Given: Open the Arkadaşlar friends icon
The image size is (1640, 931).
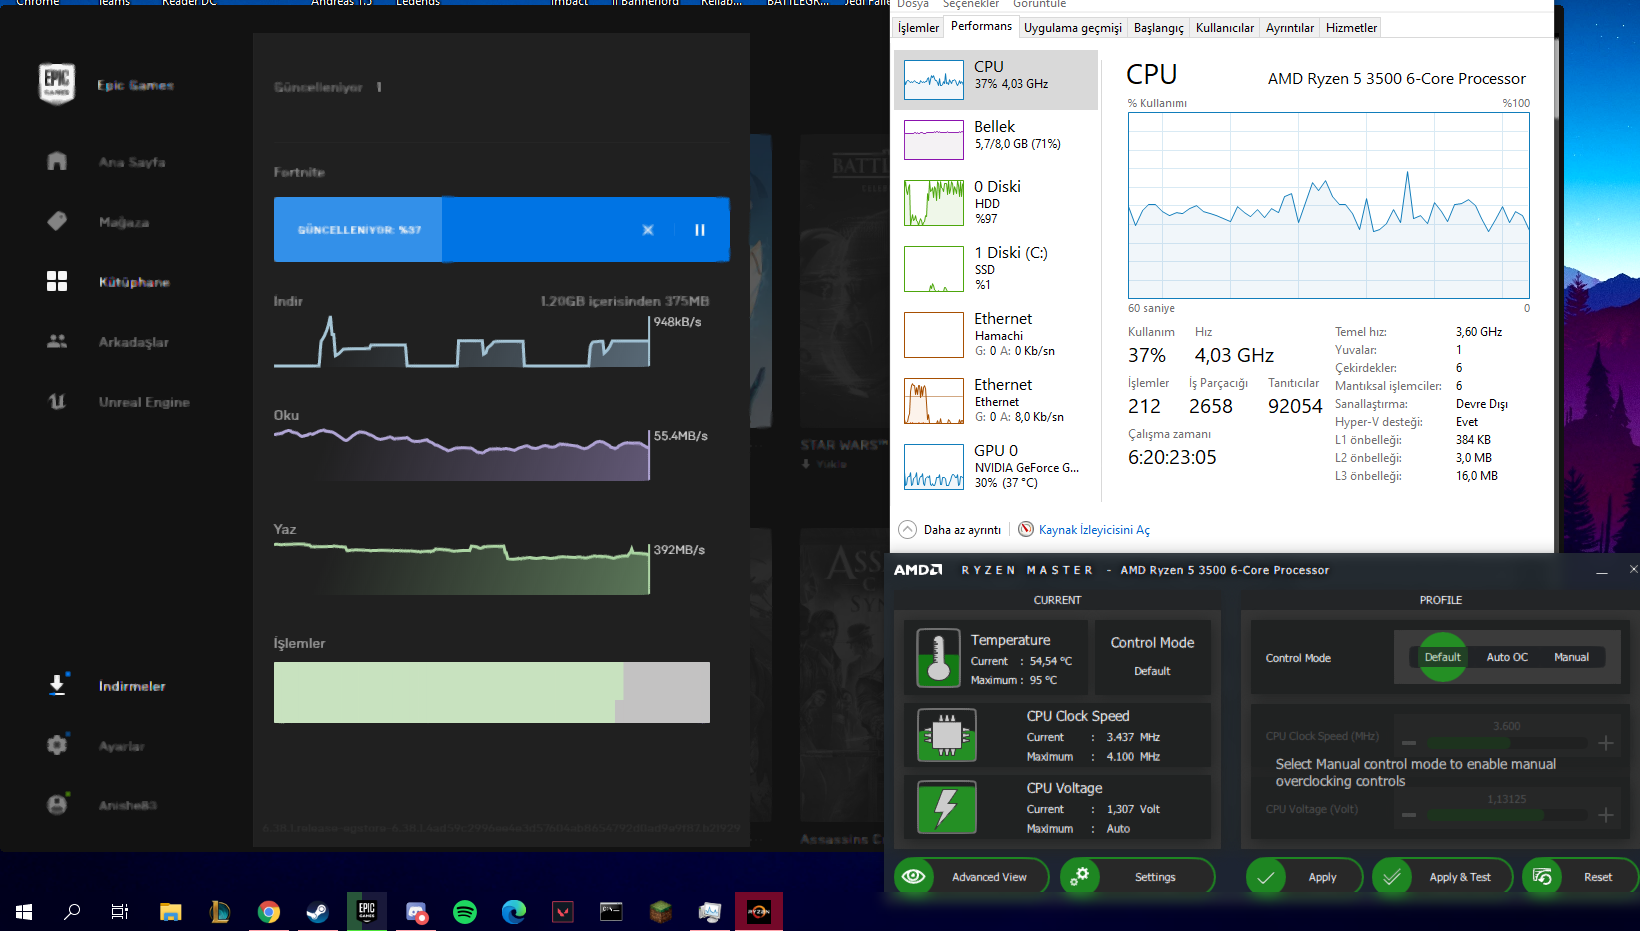Looking at the screenshot, I should pos(57,341).
